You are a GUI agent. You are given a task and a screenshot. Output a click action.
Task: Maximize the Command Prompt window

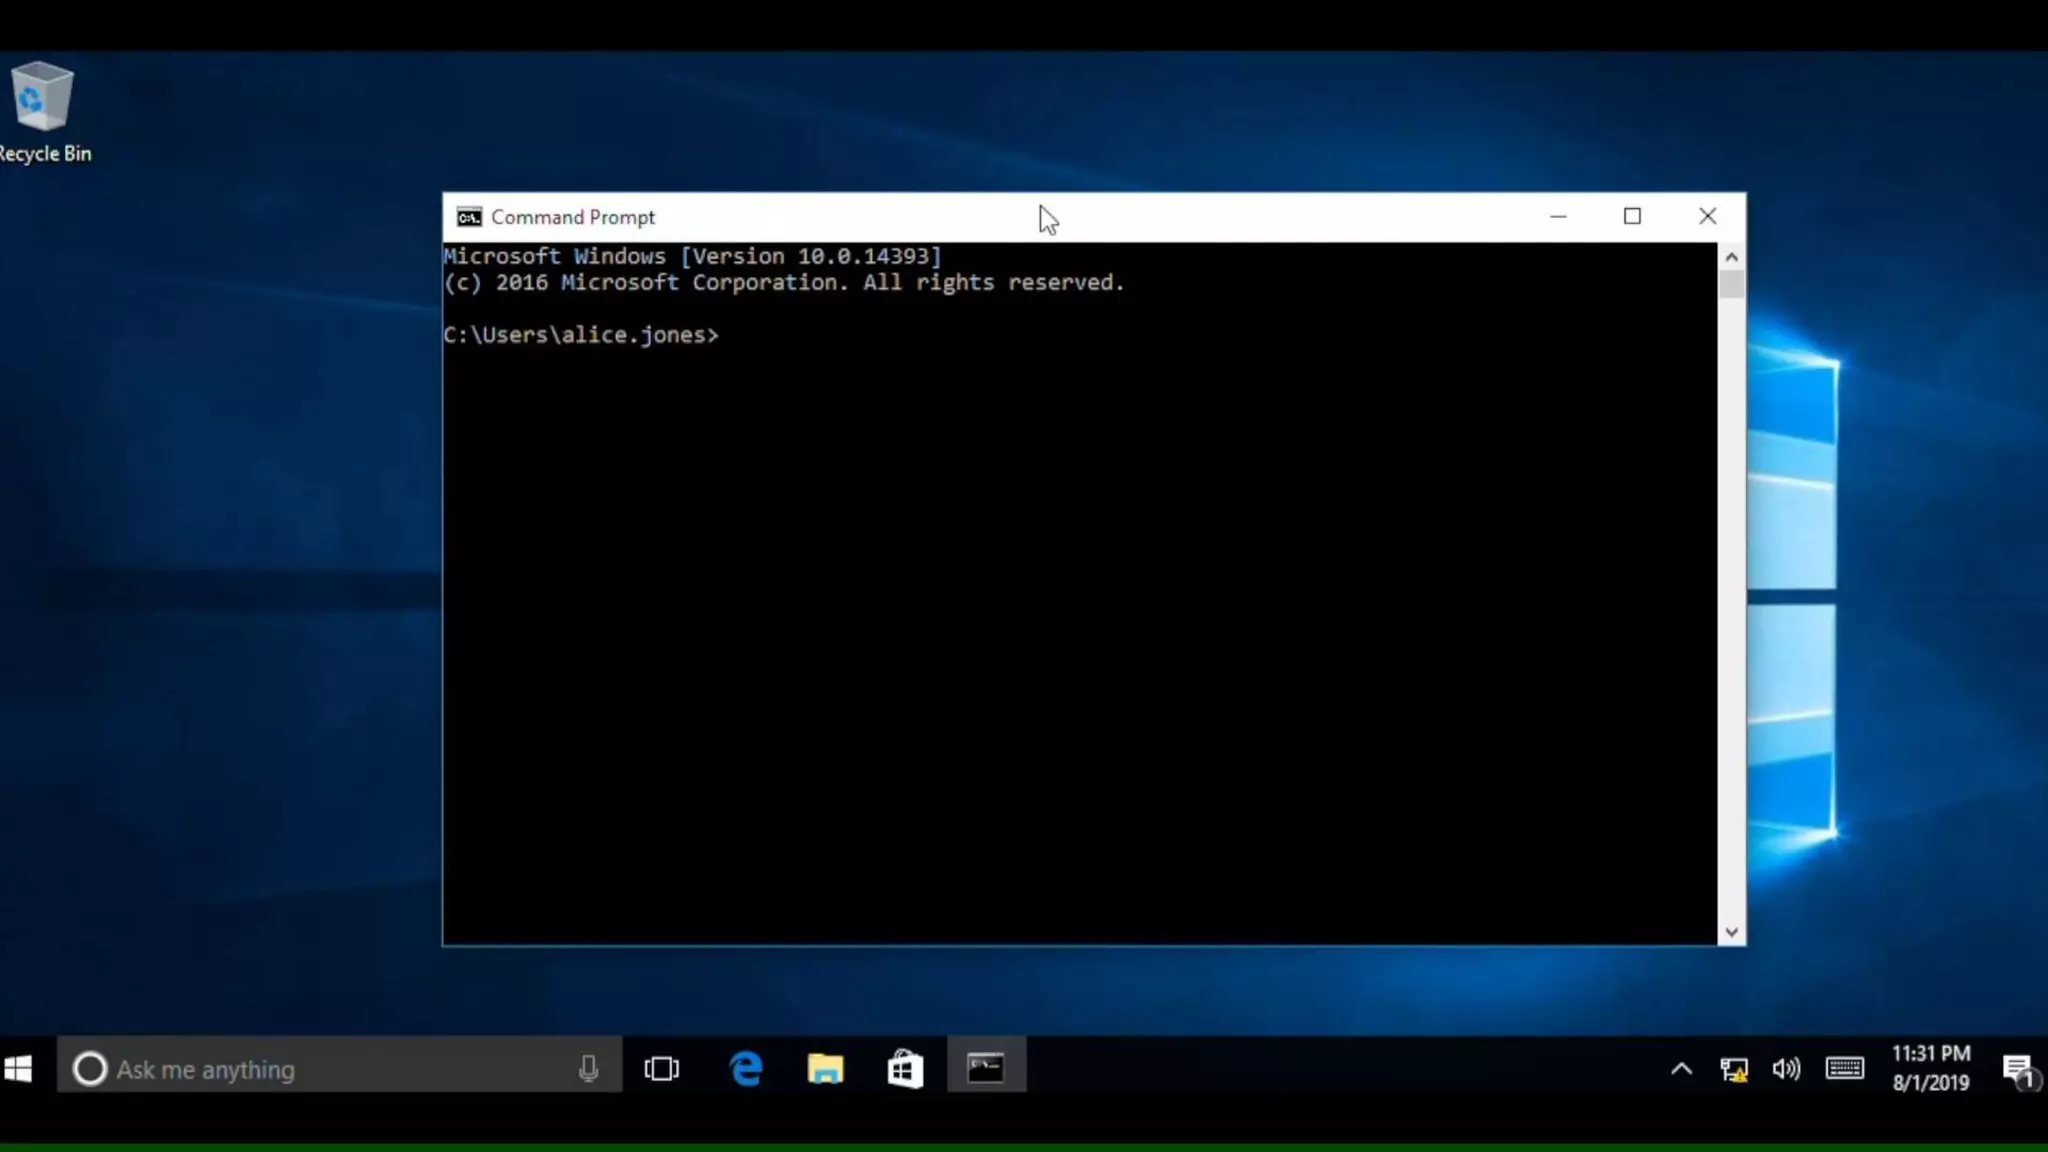coord(1632,216)
